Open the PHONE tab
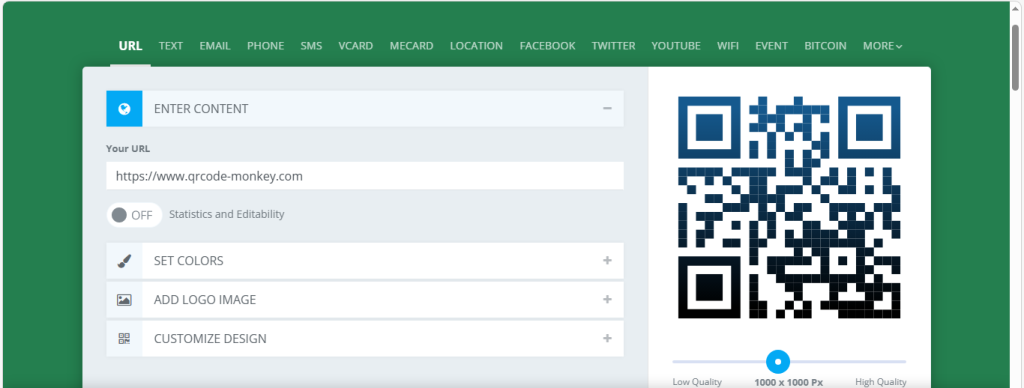Image resolution: width=1024 pixels, height=388 pixels. (265, 46)
